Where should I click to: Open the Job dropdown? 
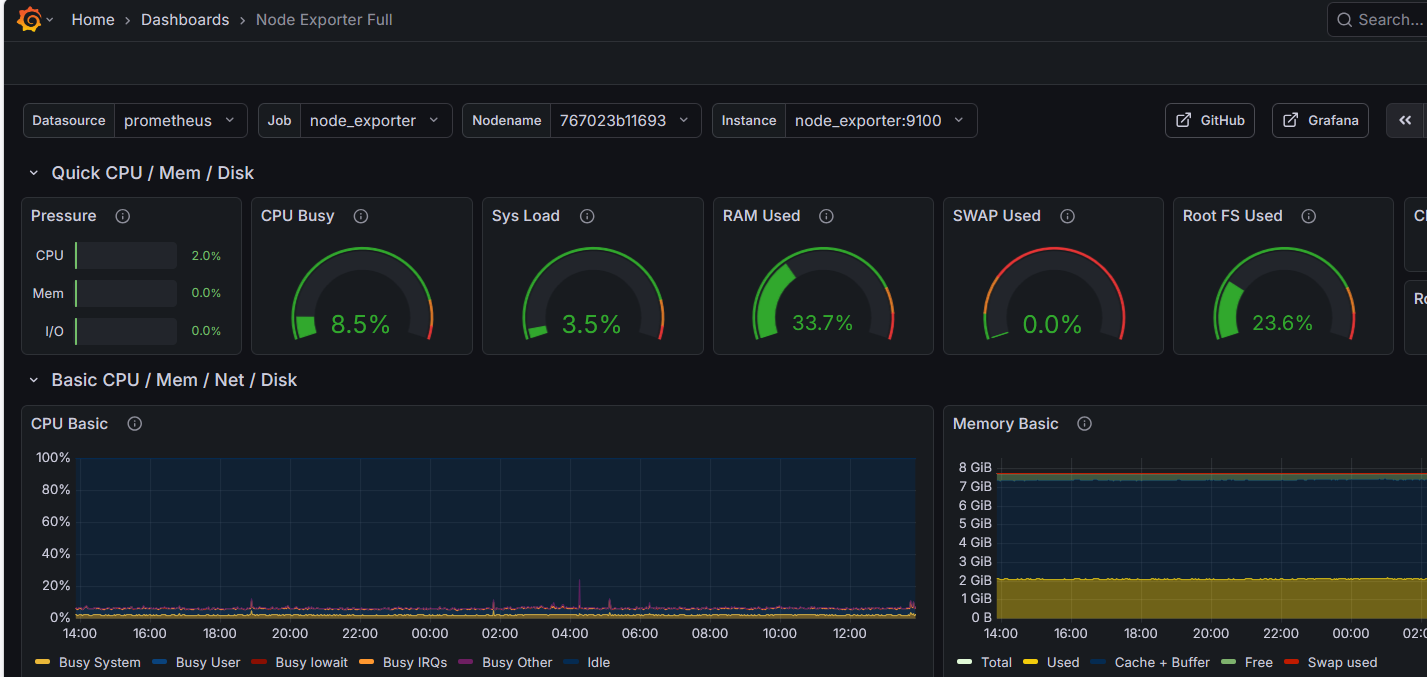tap(370, 120)
